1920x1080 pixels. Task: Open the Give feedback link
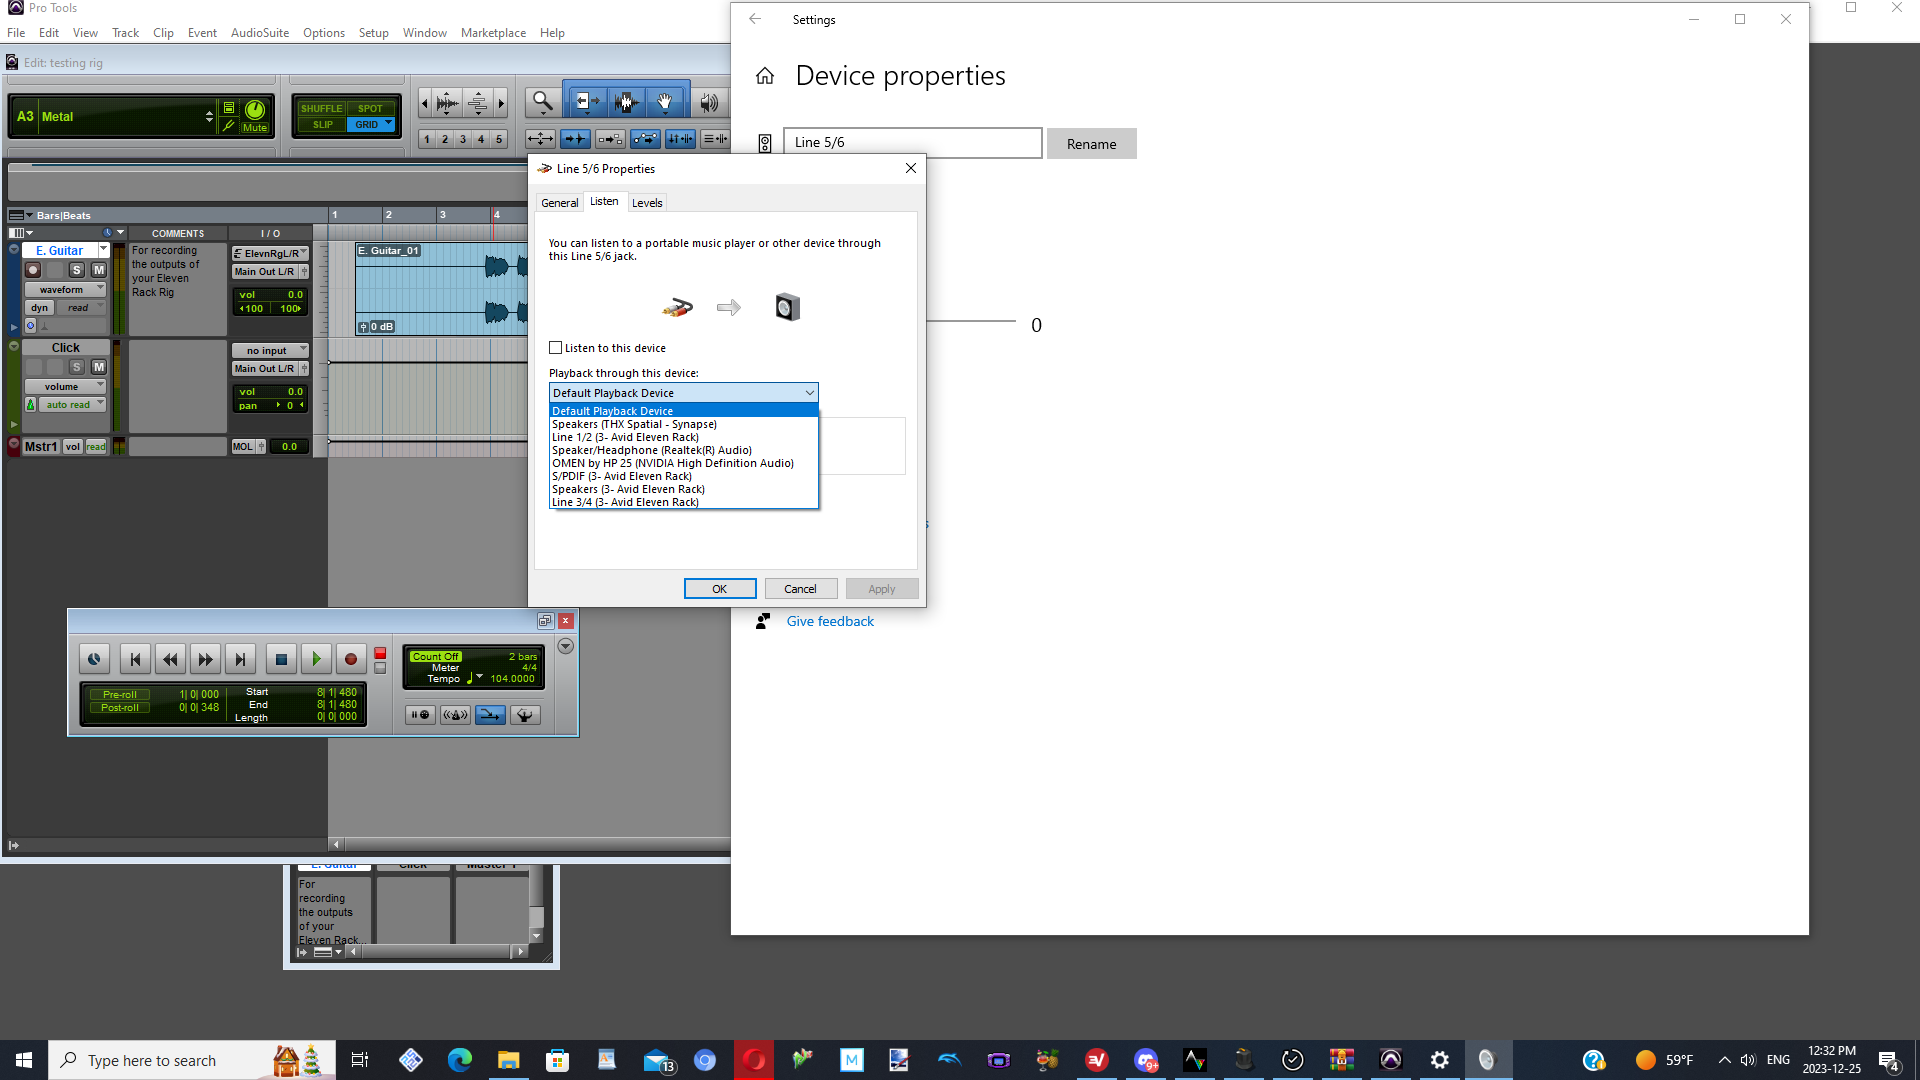pyautogui.click(x=830, y=621)
